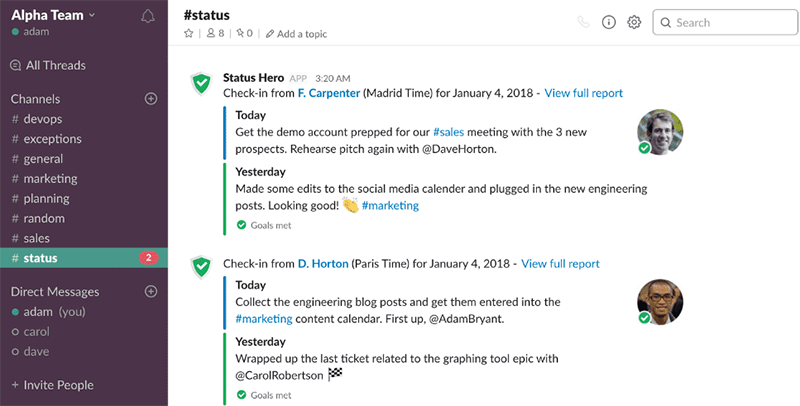800x406 pixels.
Task: Open notifications bell in sidebar
Action: [x=147, y=17]
